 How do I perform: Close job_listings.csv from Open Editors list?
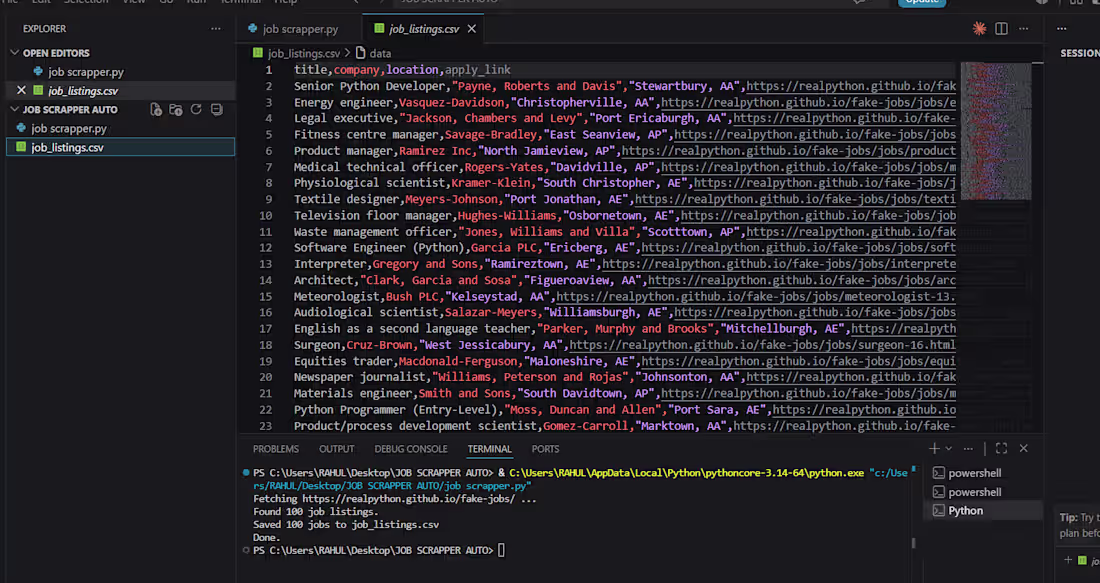21,91
